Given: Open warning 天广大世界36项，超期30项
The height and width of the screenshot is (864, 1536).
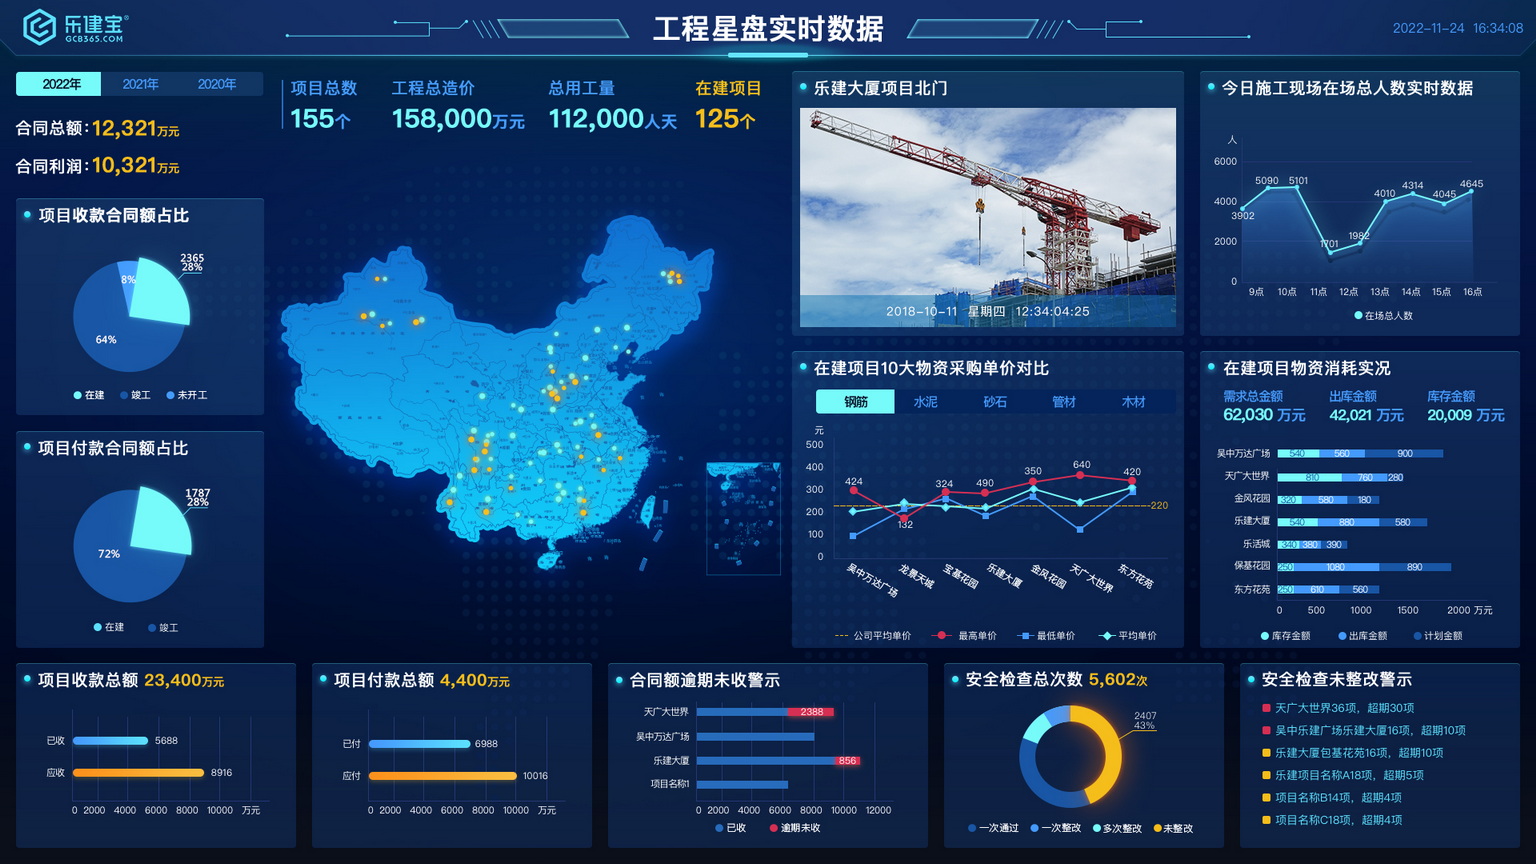Looking at the screenshot, I should click(1338, 708).
